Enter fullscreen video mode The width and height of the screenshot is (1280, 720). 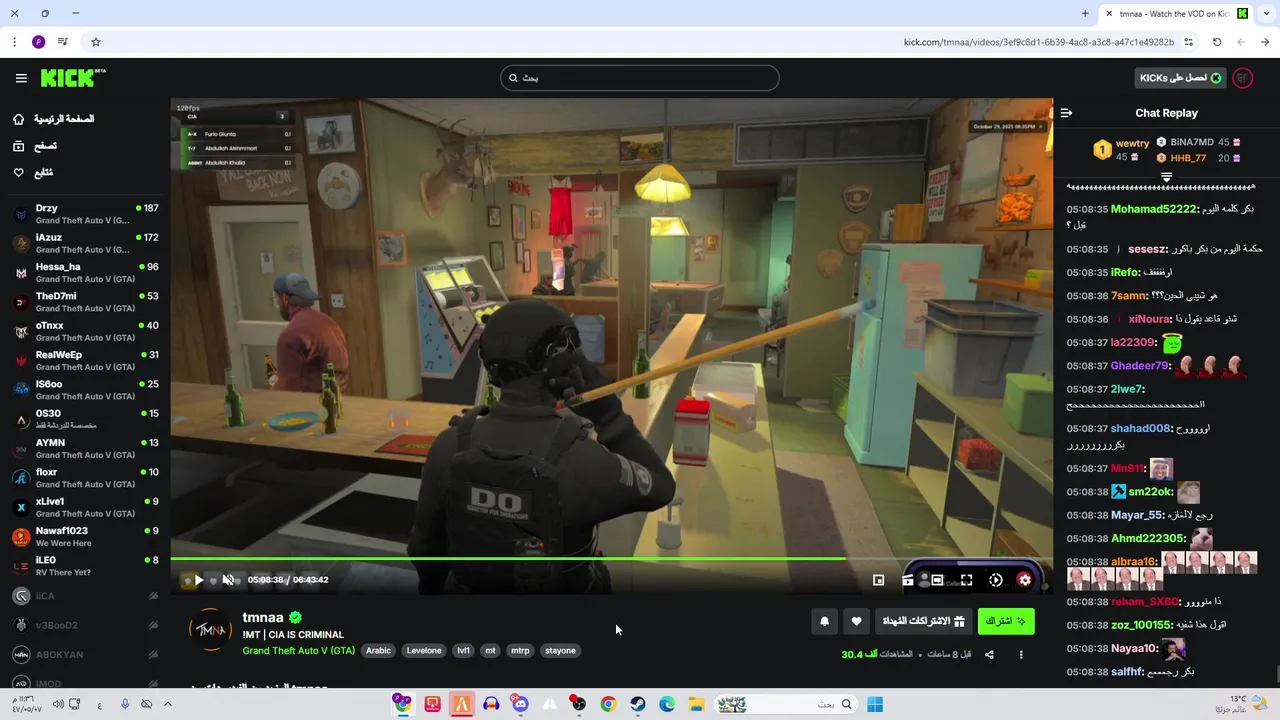tap(966, 580)
